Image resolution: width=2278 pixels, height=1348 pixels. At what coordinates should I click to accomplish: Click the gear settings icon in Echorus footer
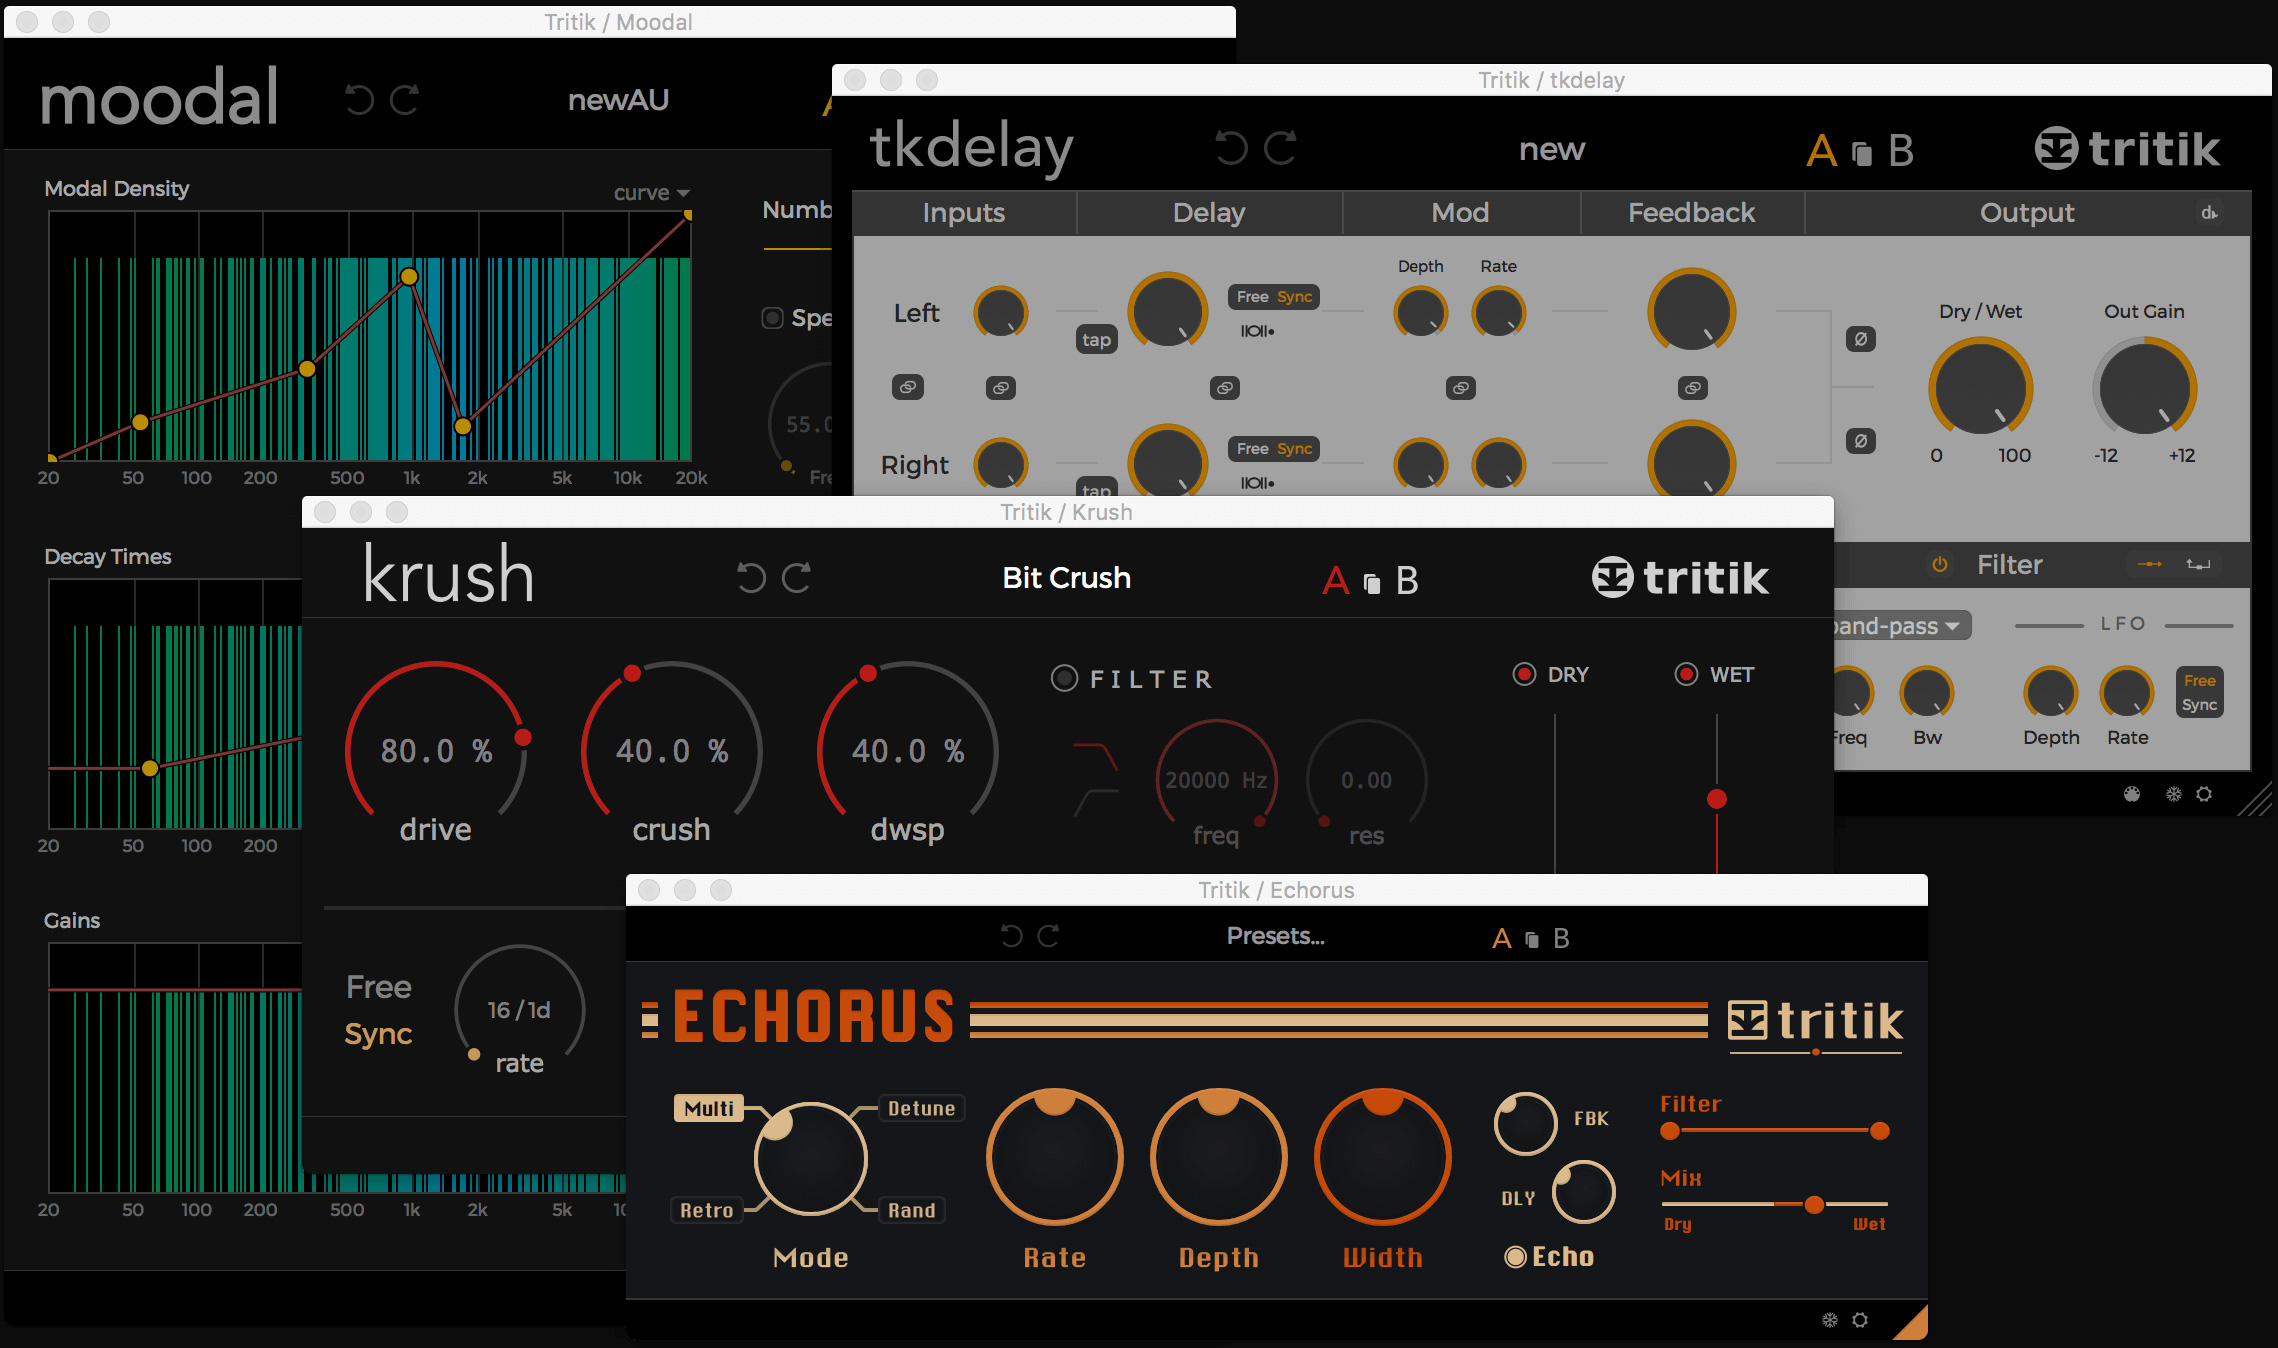pos(1860,1320)
